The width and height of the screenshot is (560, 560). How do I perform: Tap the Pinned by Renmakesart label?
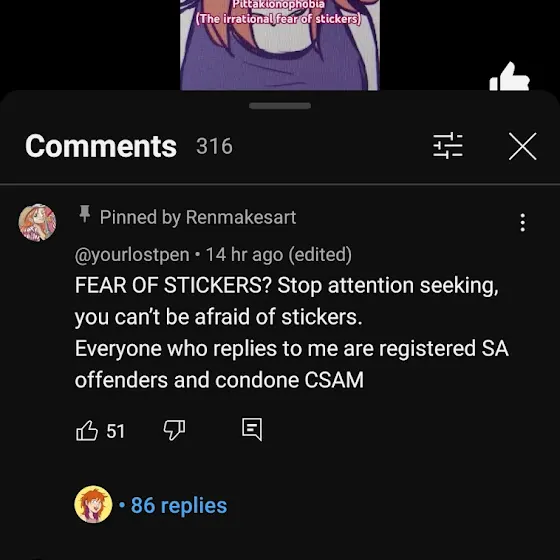pos(198,217)
